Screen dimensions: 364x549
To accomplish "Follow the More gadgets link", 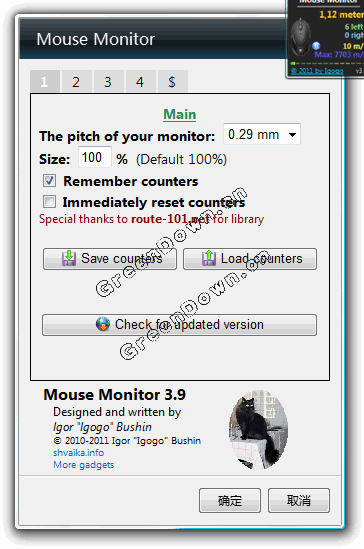I will [84, 465].
